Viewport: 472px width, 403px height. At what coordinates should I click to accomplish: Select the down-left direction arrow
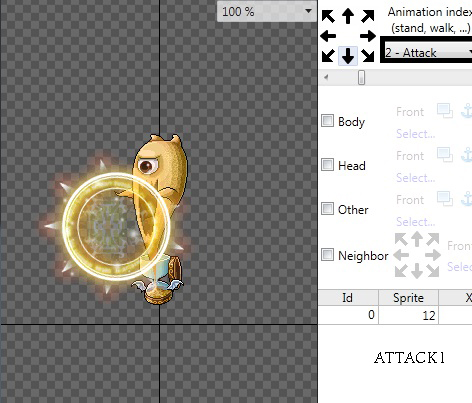coord(328,55)
